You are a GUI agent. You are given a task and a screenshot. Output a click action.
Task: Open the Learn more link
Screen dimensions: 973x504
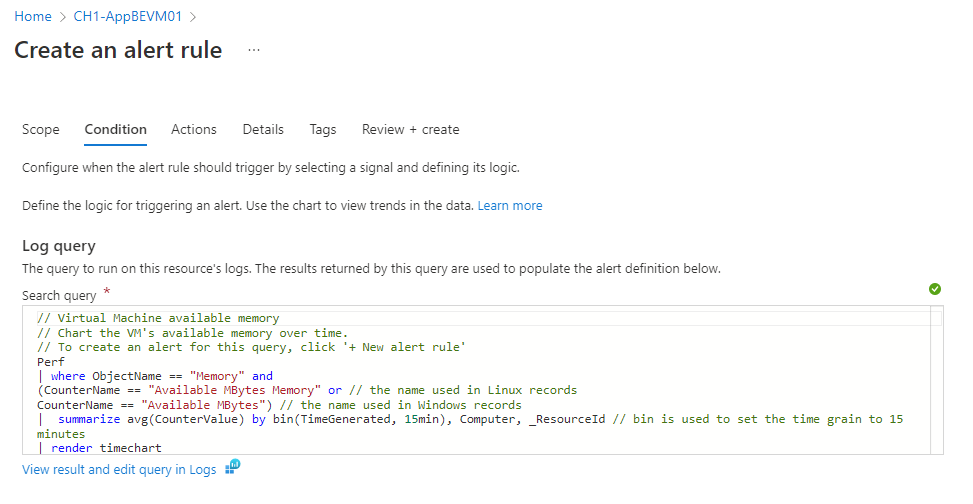(x=510, y=206)
